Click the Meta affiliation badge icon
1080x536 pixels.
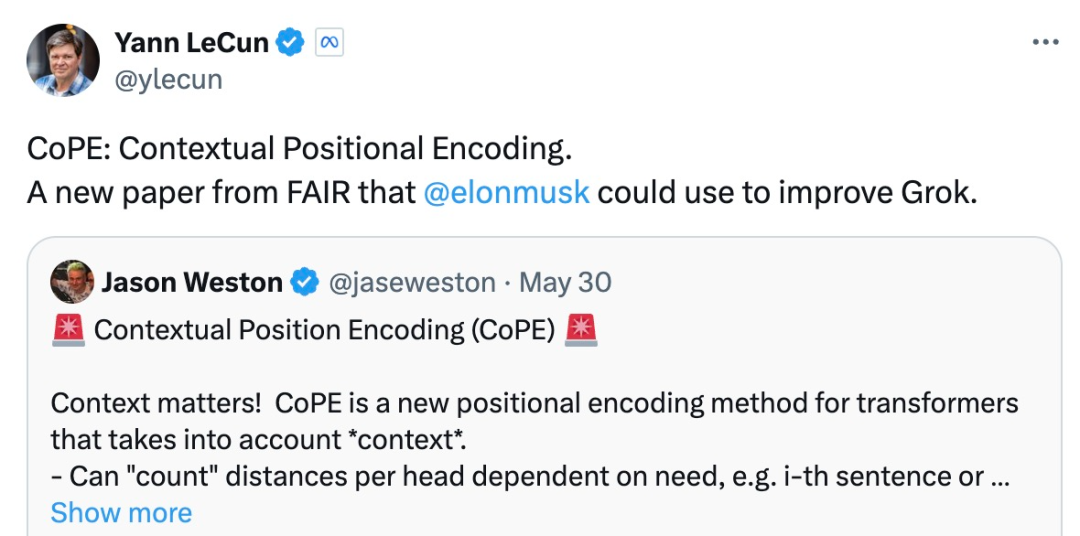tap(329, 43)
